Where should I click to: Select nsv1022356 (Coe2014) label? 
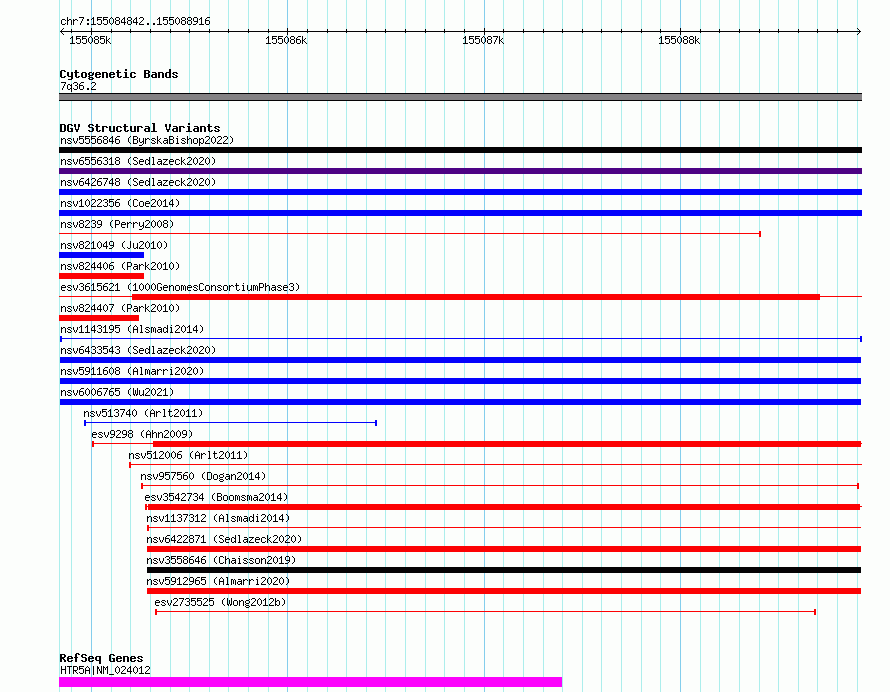(x=120, y=203)
